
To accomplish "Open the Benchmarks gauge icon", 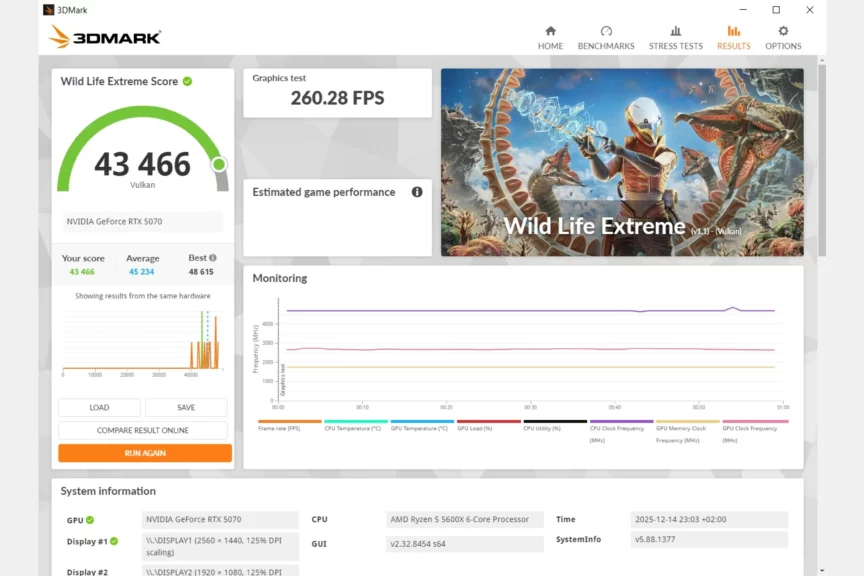I will 606,32.
